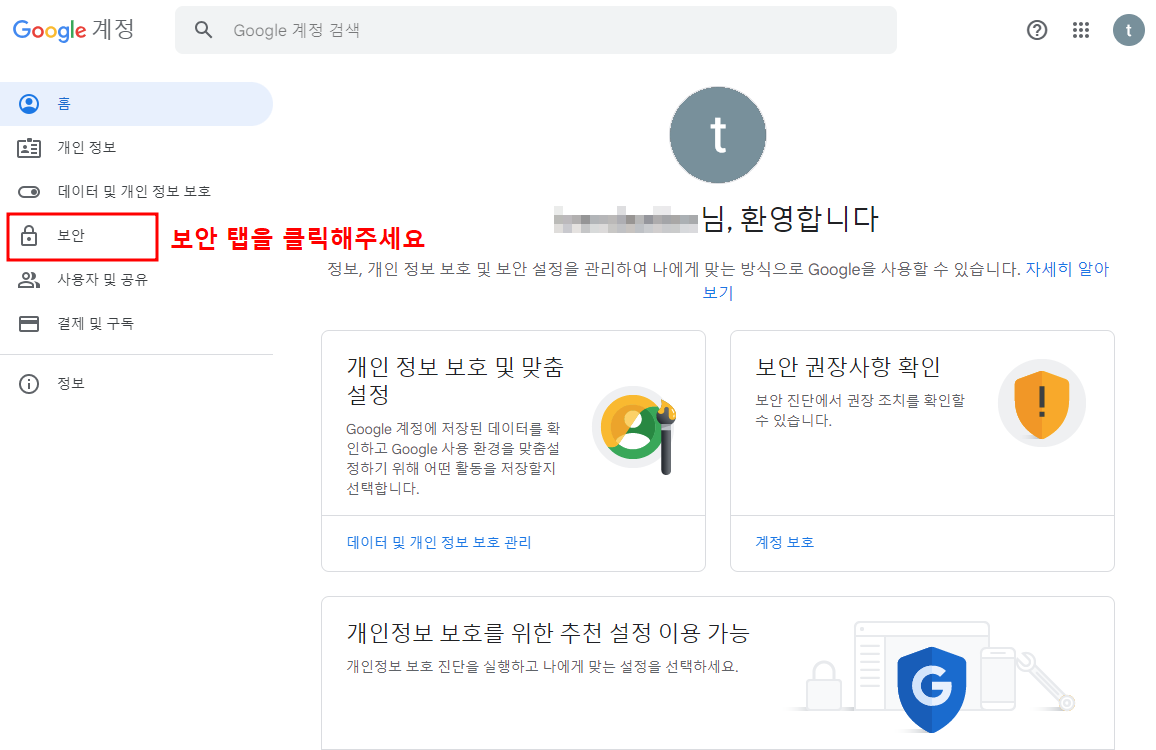Open the Google apps grid icon
The height and width of the screenshot is (750, 1156).
click(x=1081, y=30)
